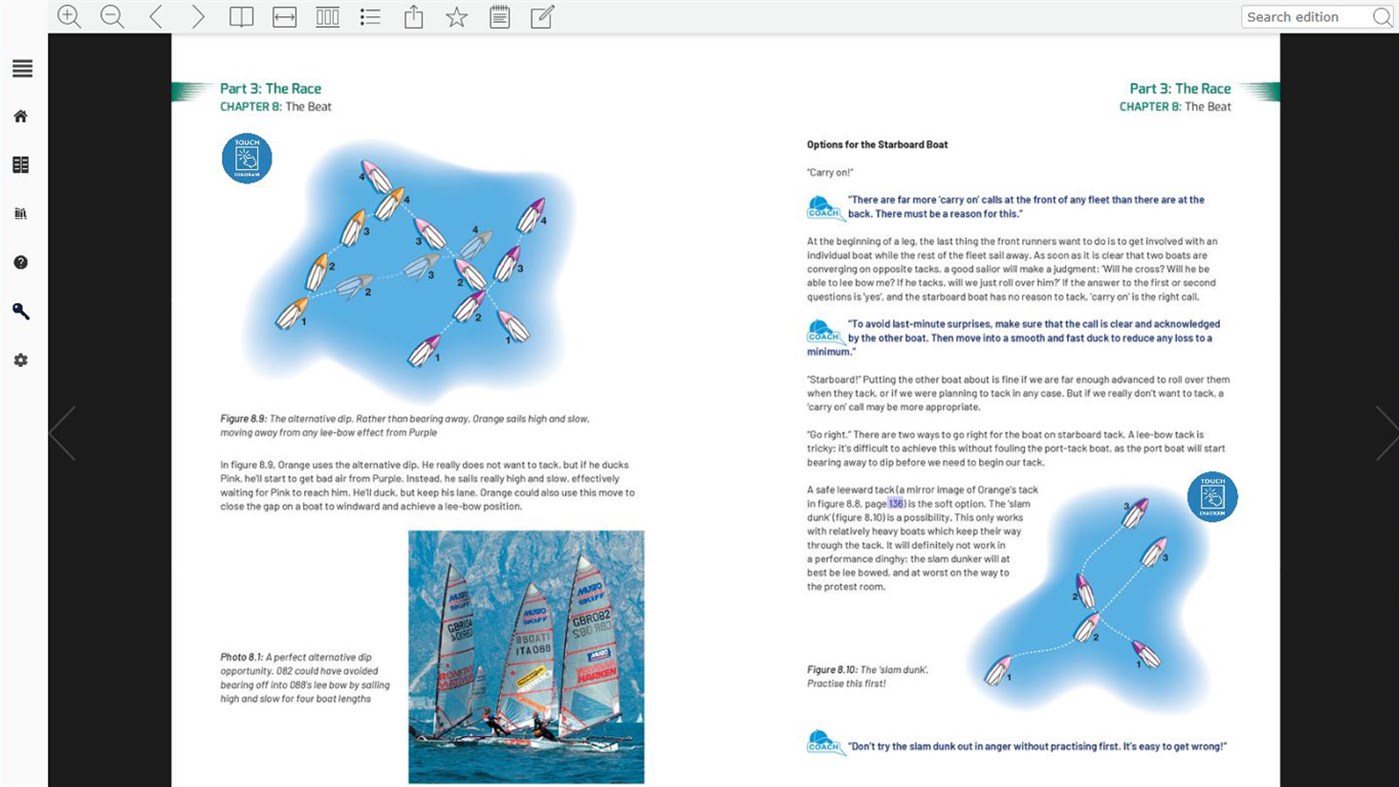Toggle the multi-column thumbnail view
This screenshot has height=787, width=1399.
(327, 16)
